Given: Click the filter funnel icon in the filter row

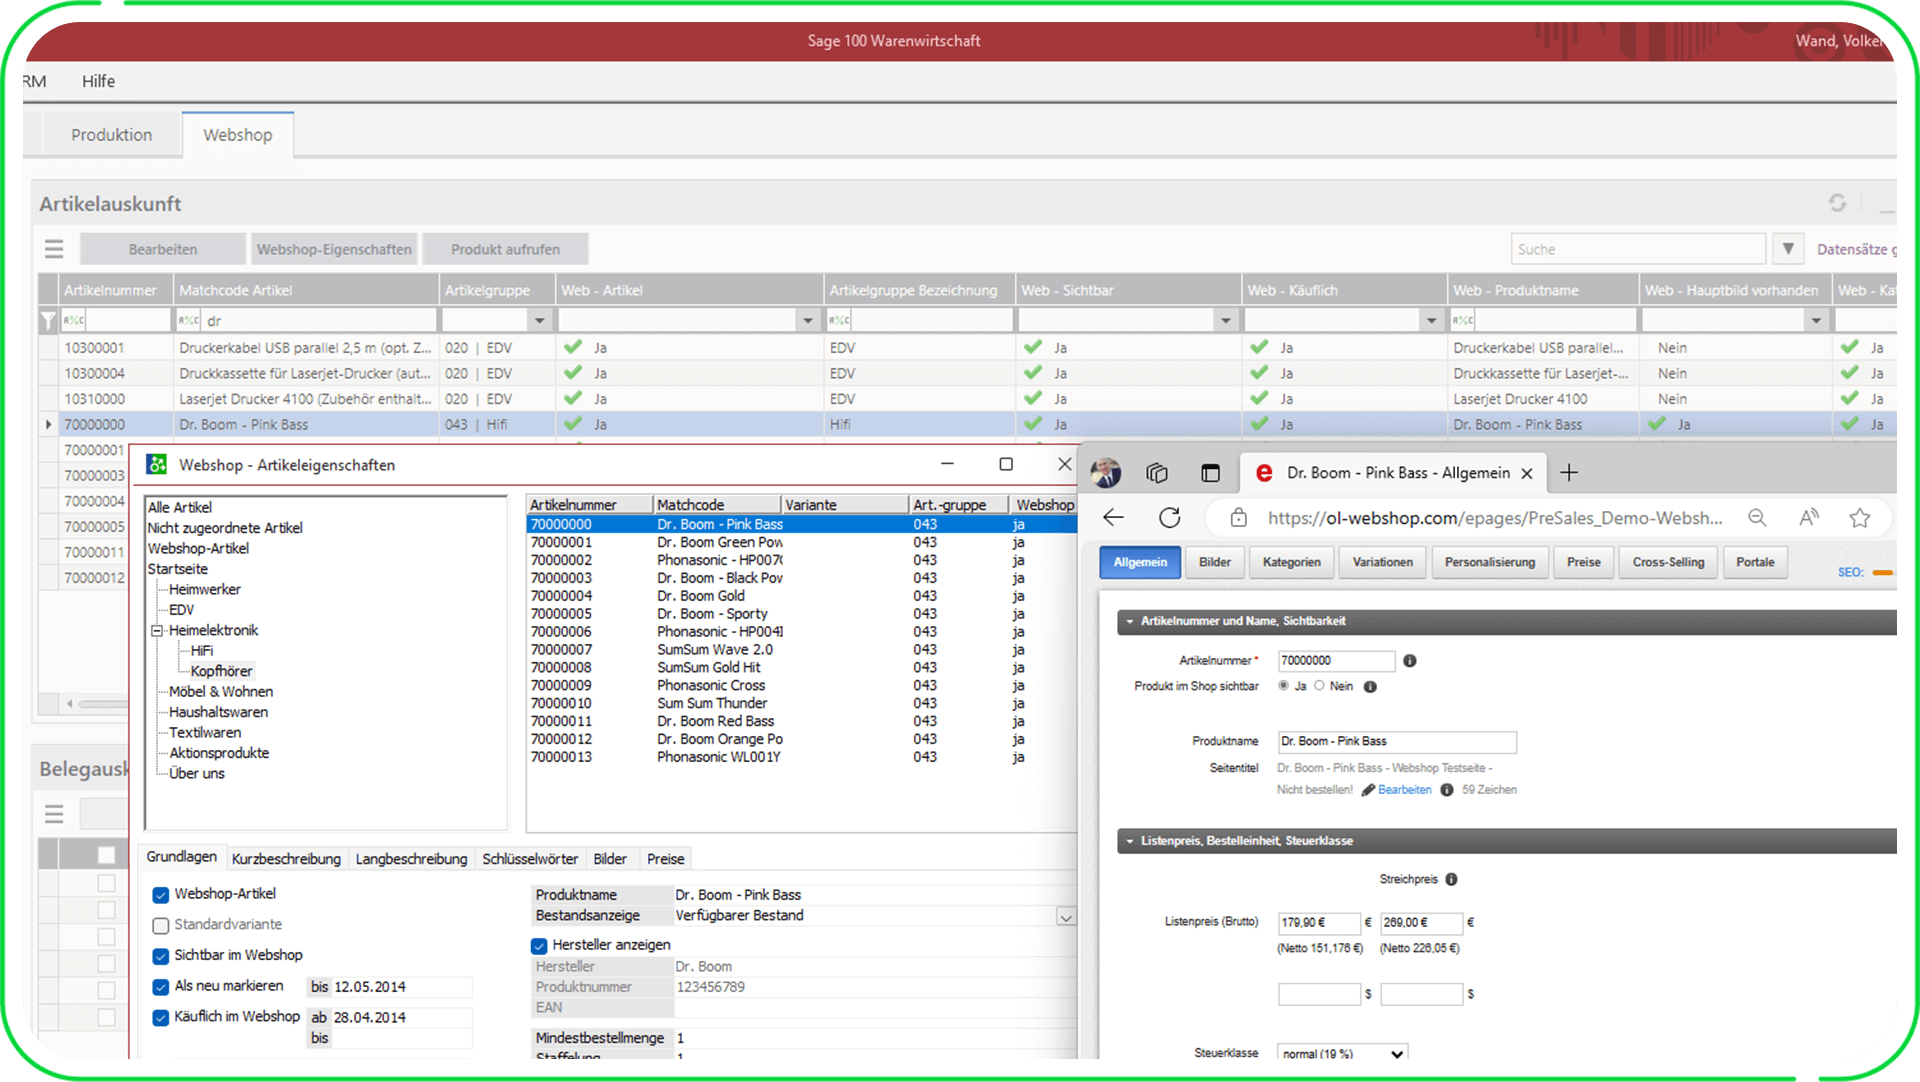Looking at the screenshot, I should tap(48, 320).
